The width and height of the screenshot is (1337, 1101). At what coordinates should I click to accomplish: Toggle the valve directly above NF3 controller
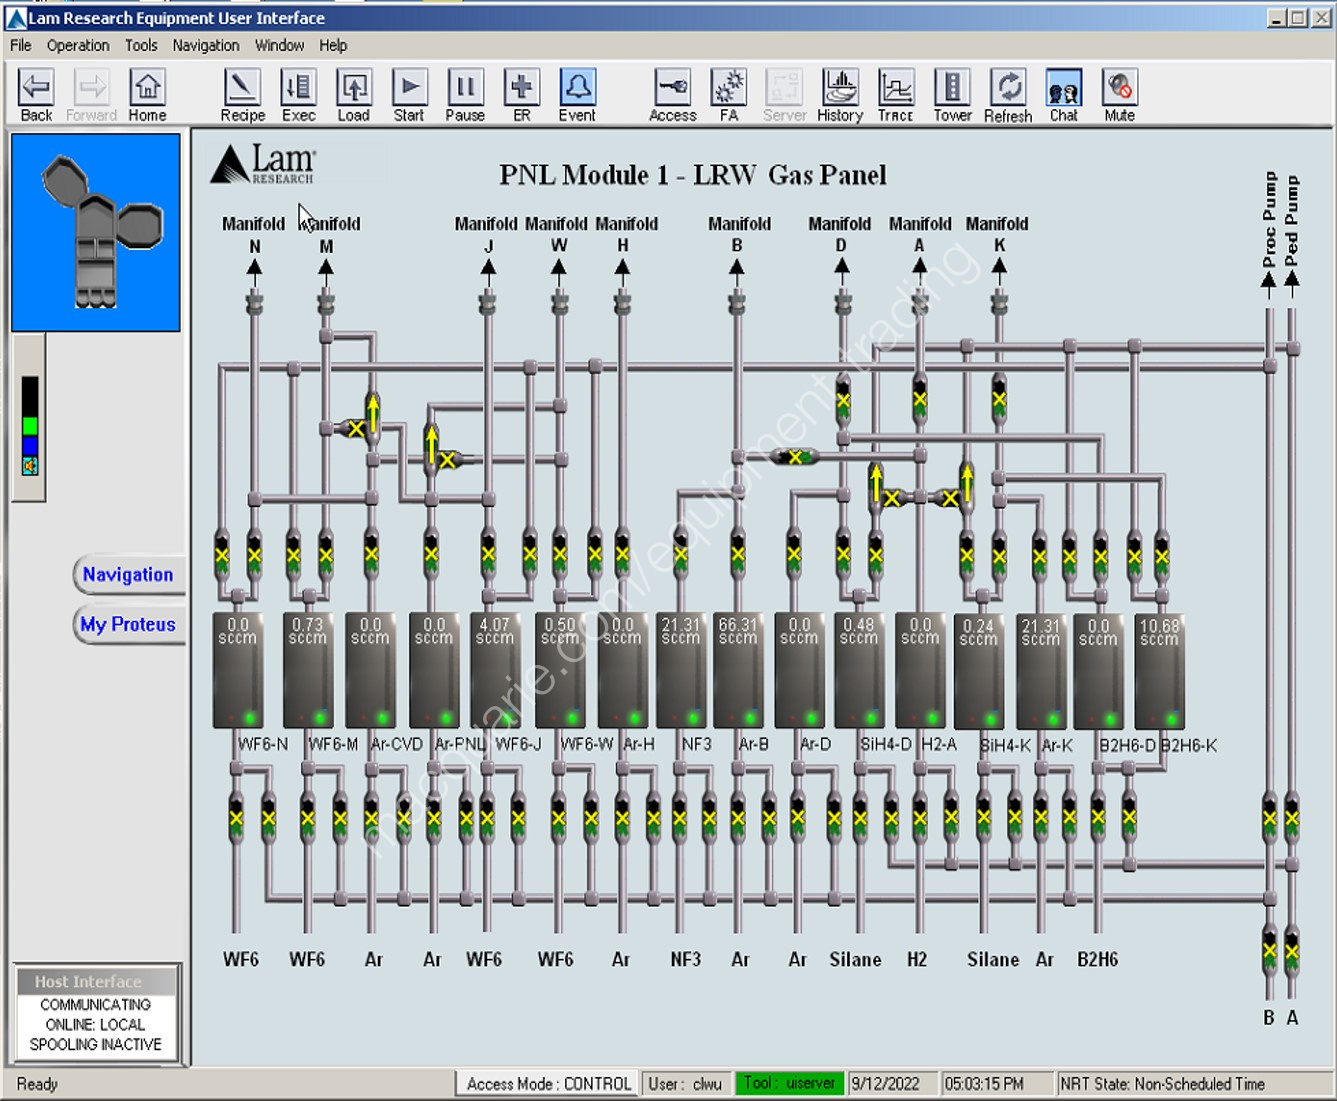681,553
